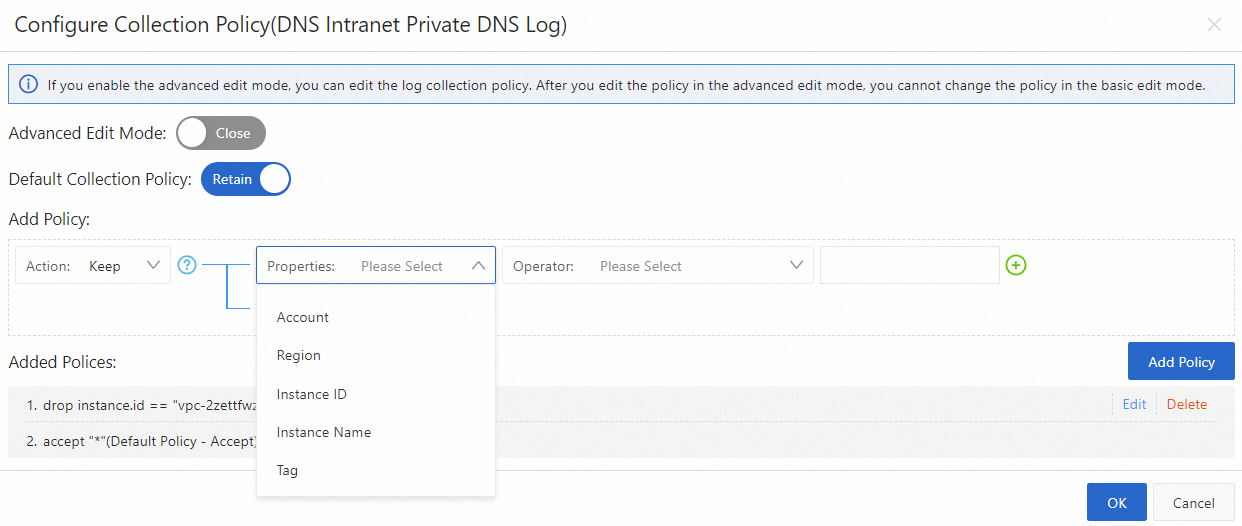The width and height of the screenshot is (1242, 526).
Task: Choose Instance ID option
Action: click(x=312, y=394)
